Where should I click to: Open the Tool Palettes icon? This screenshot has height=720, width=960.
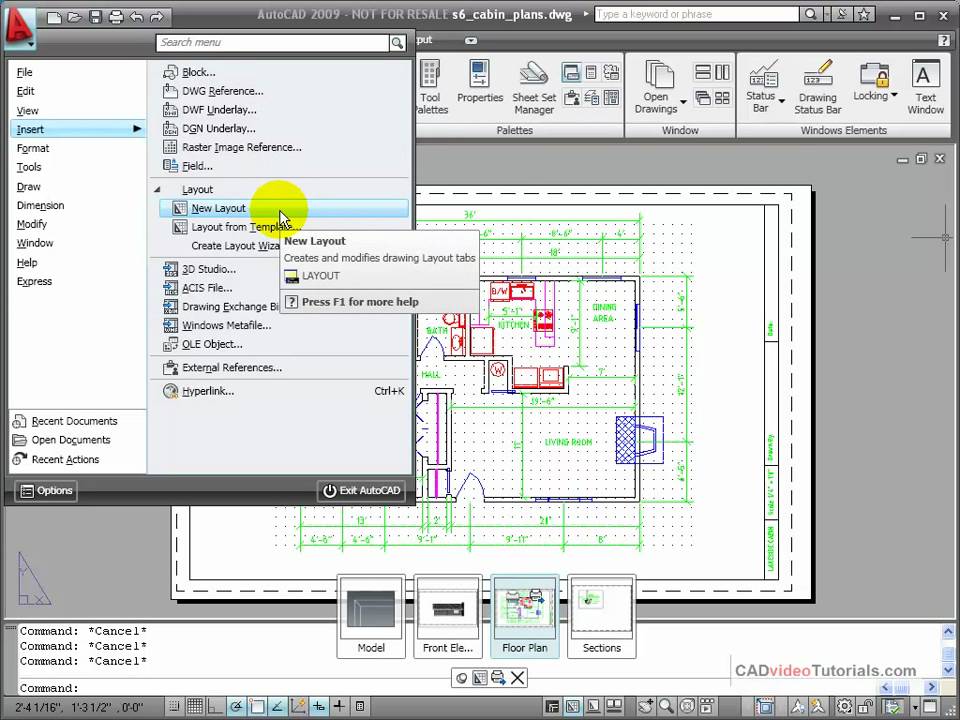point(431,87)
